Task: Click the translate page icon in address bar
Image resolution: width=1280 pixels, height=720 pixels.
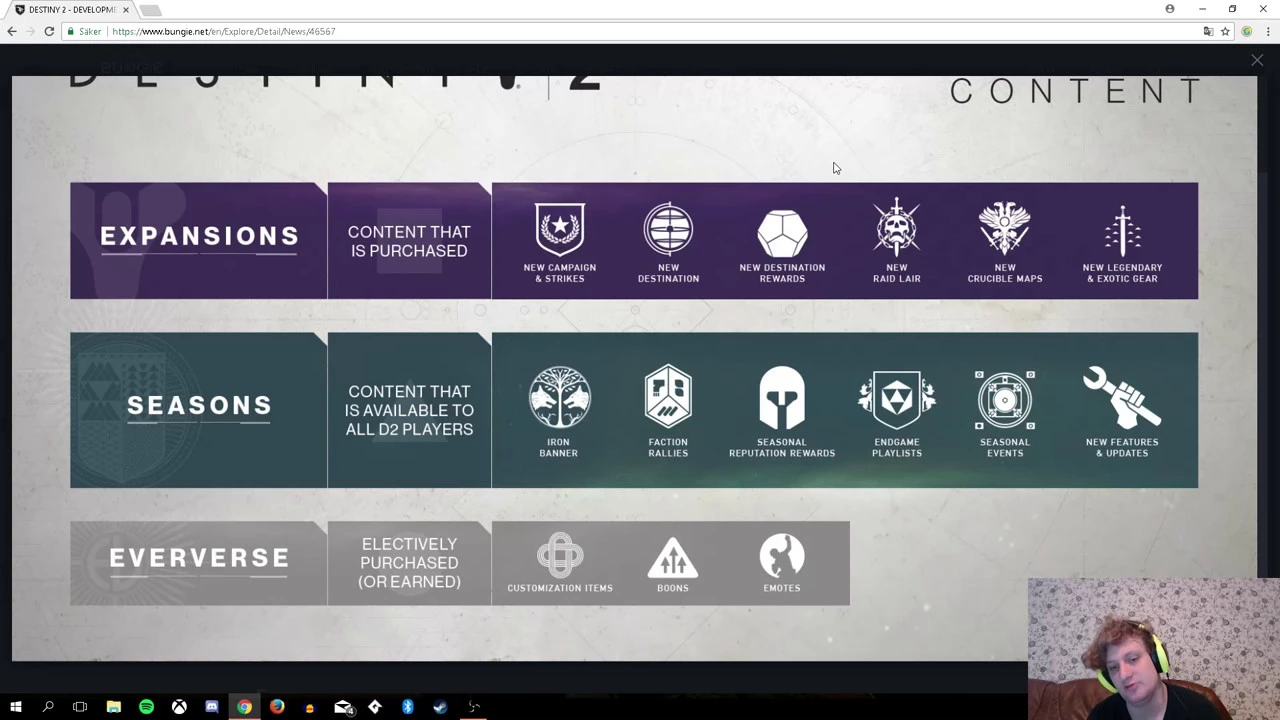Action: click(1208, 31)
